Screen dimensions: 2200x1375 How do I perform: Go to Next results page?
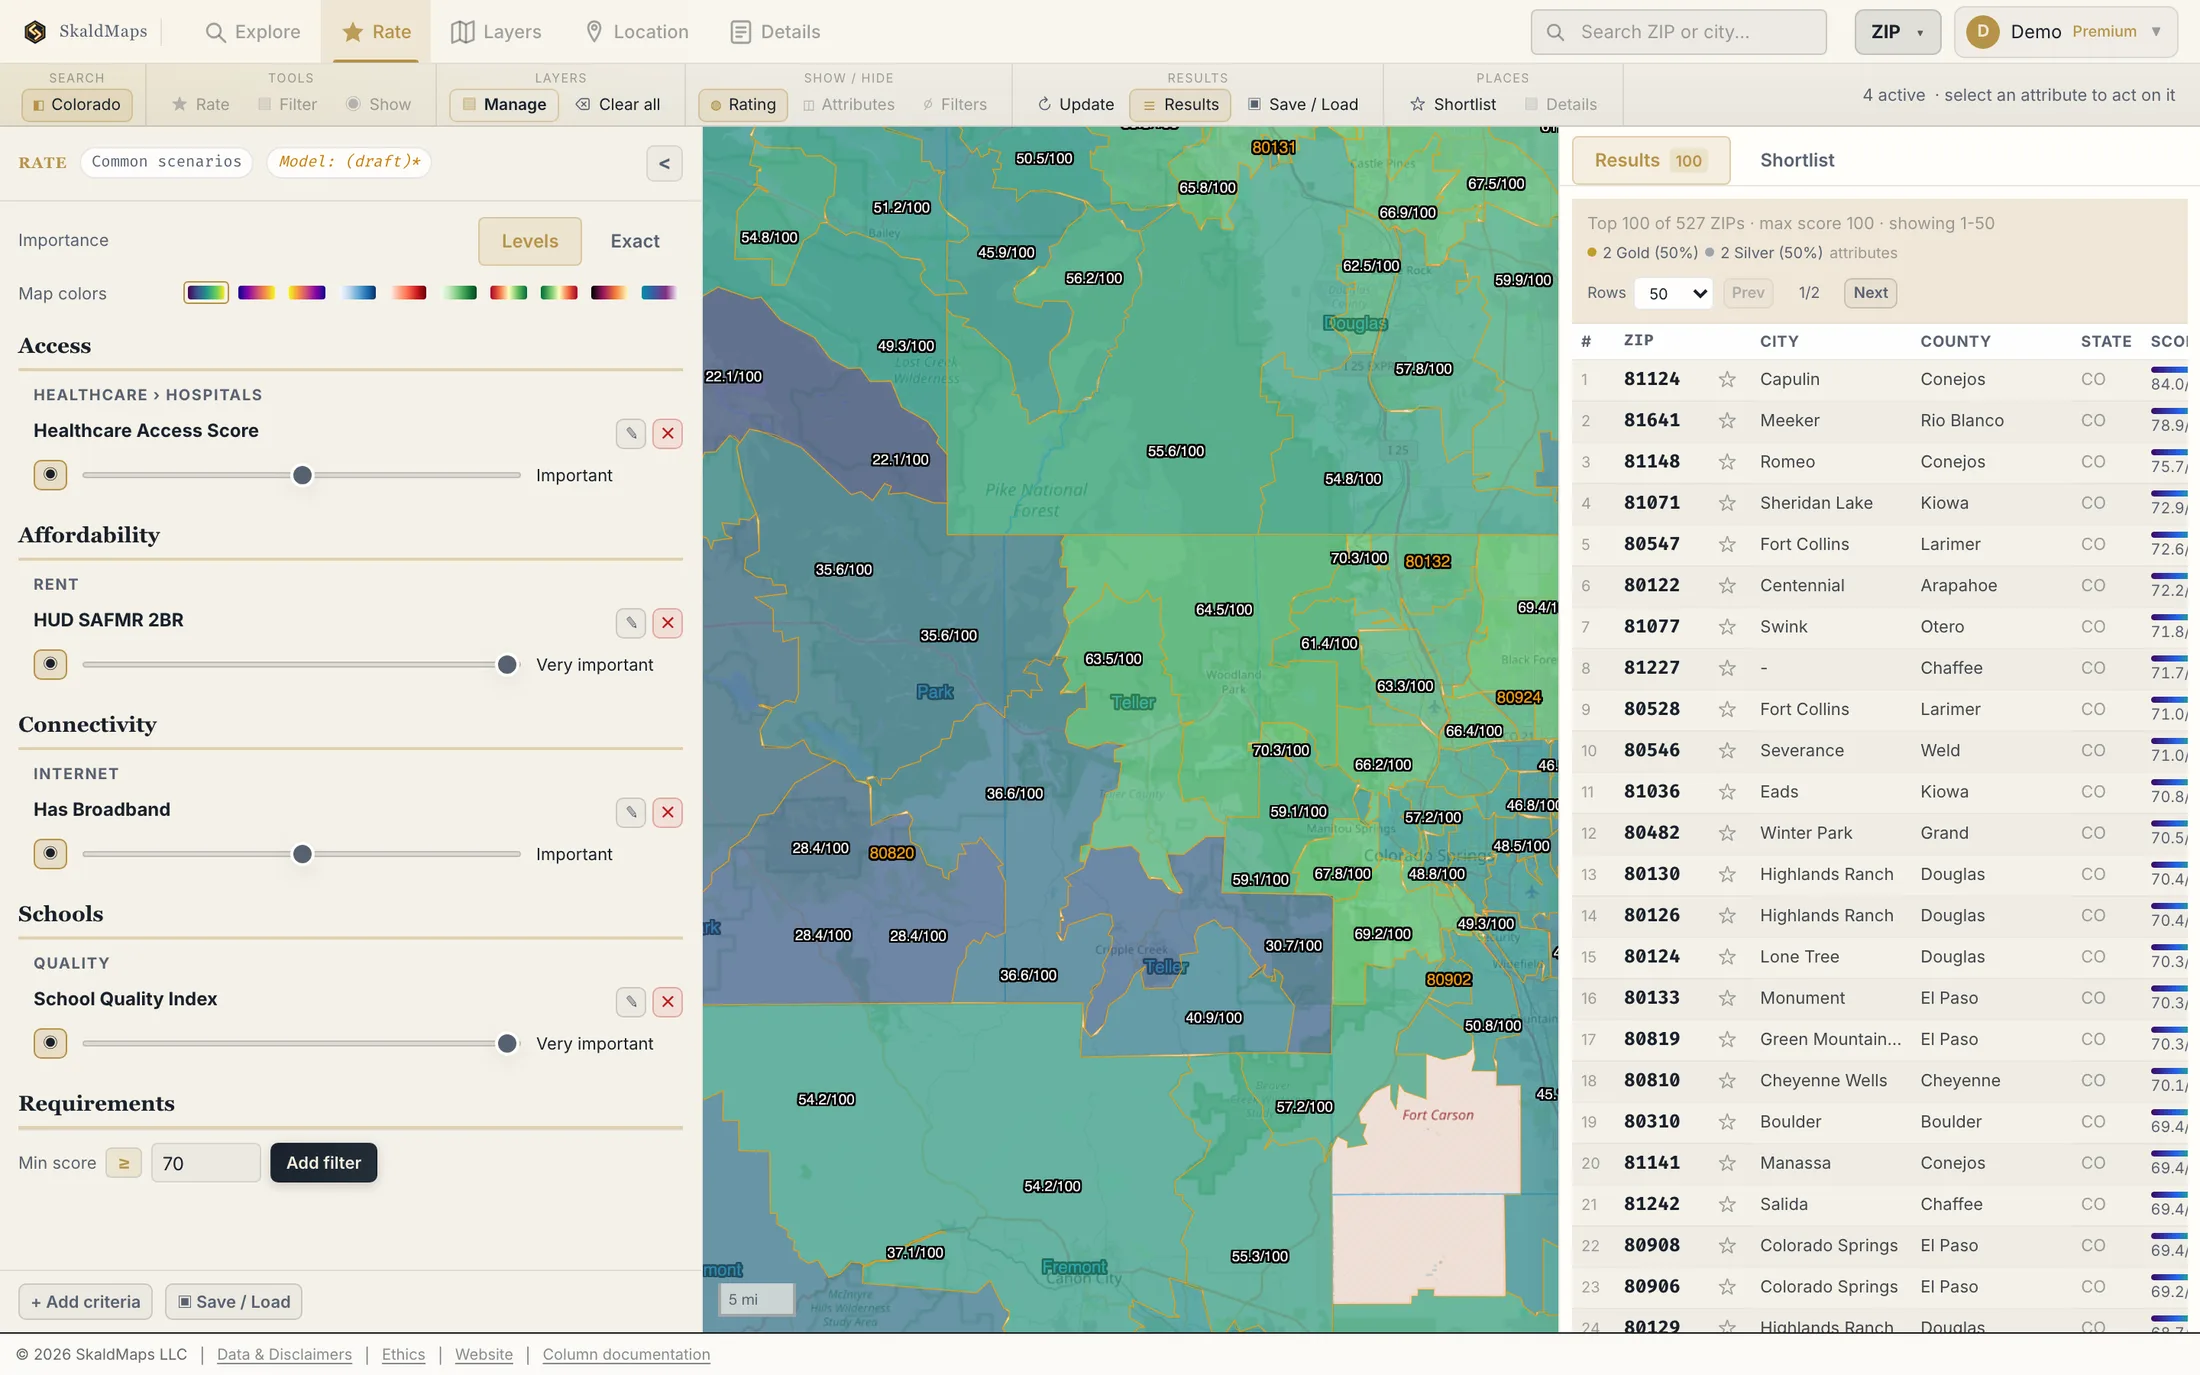click(x=1870, y=293)
